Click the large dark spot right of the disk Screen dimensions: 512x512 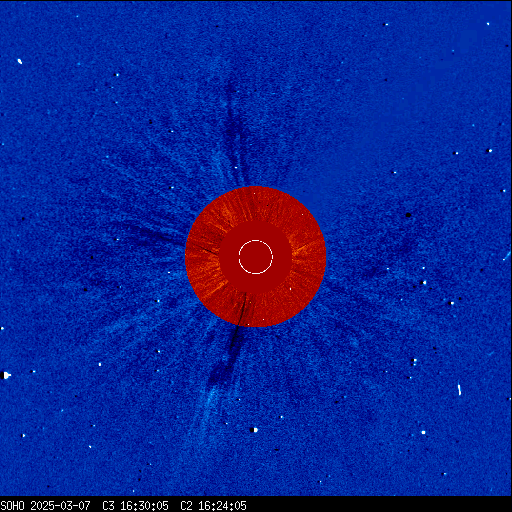408,215
